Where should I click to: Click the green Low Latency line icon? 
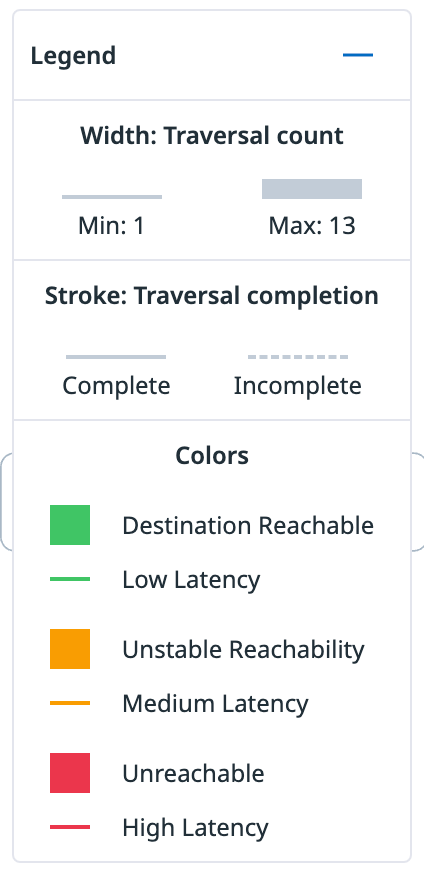(x=70, y=579)
